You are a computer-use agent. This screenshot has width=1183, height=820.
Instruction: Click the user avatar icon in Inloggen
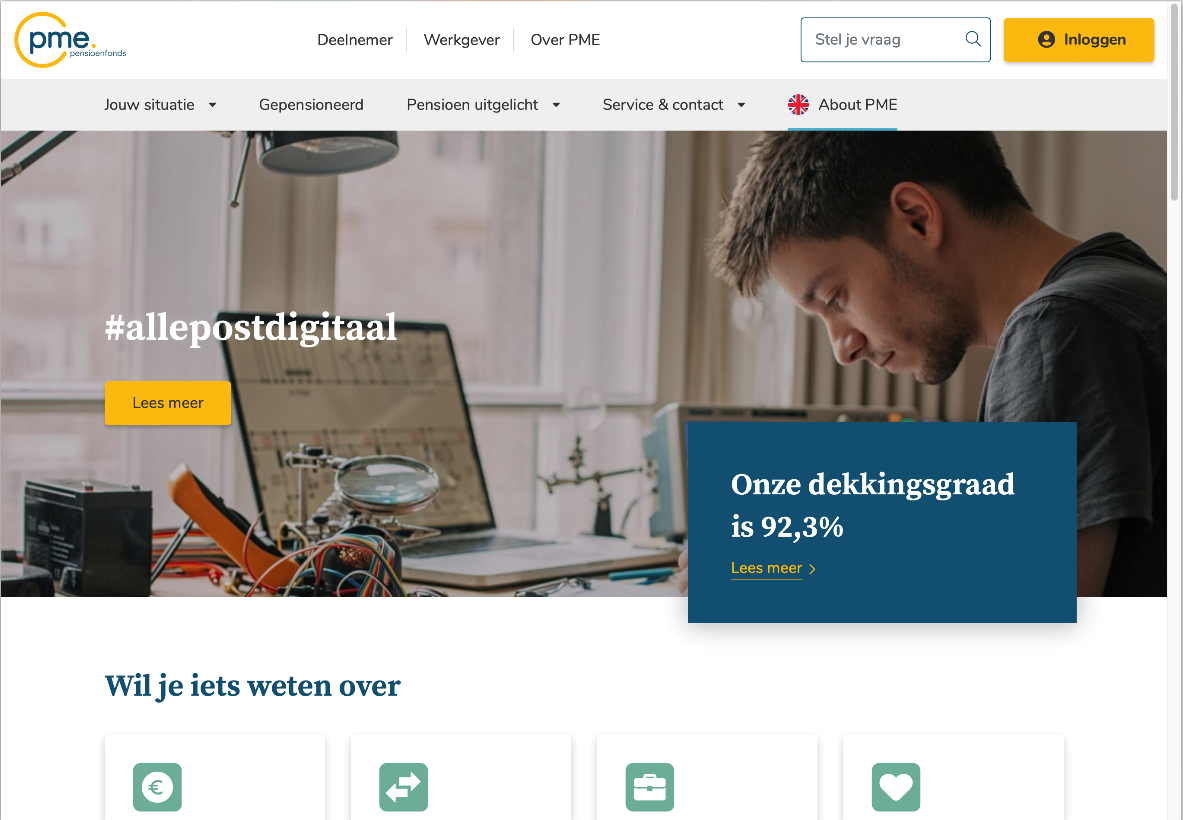pos(1046,40)
